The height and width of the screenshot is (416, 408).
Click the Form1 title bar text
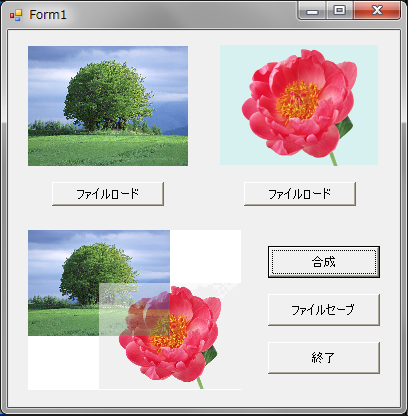point(48,15)
